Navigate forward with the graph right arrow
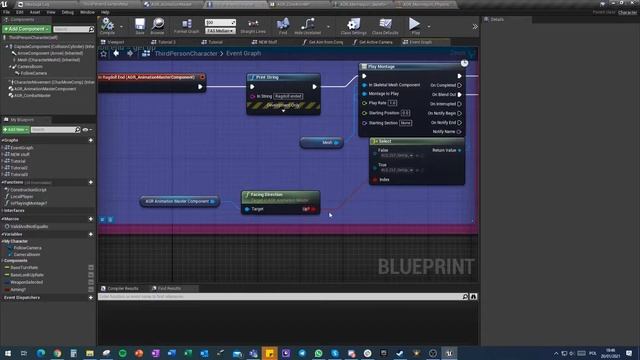The width and height of the screenshot is (640, 360). click(x=130, y=53)
